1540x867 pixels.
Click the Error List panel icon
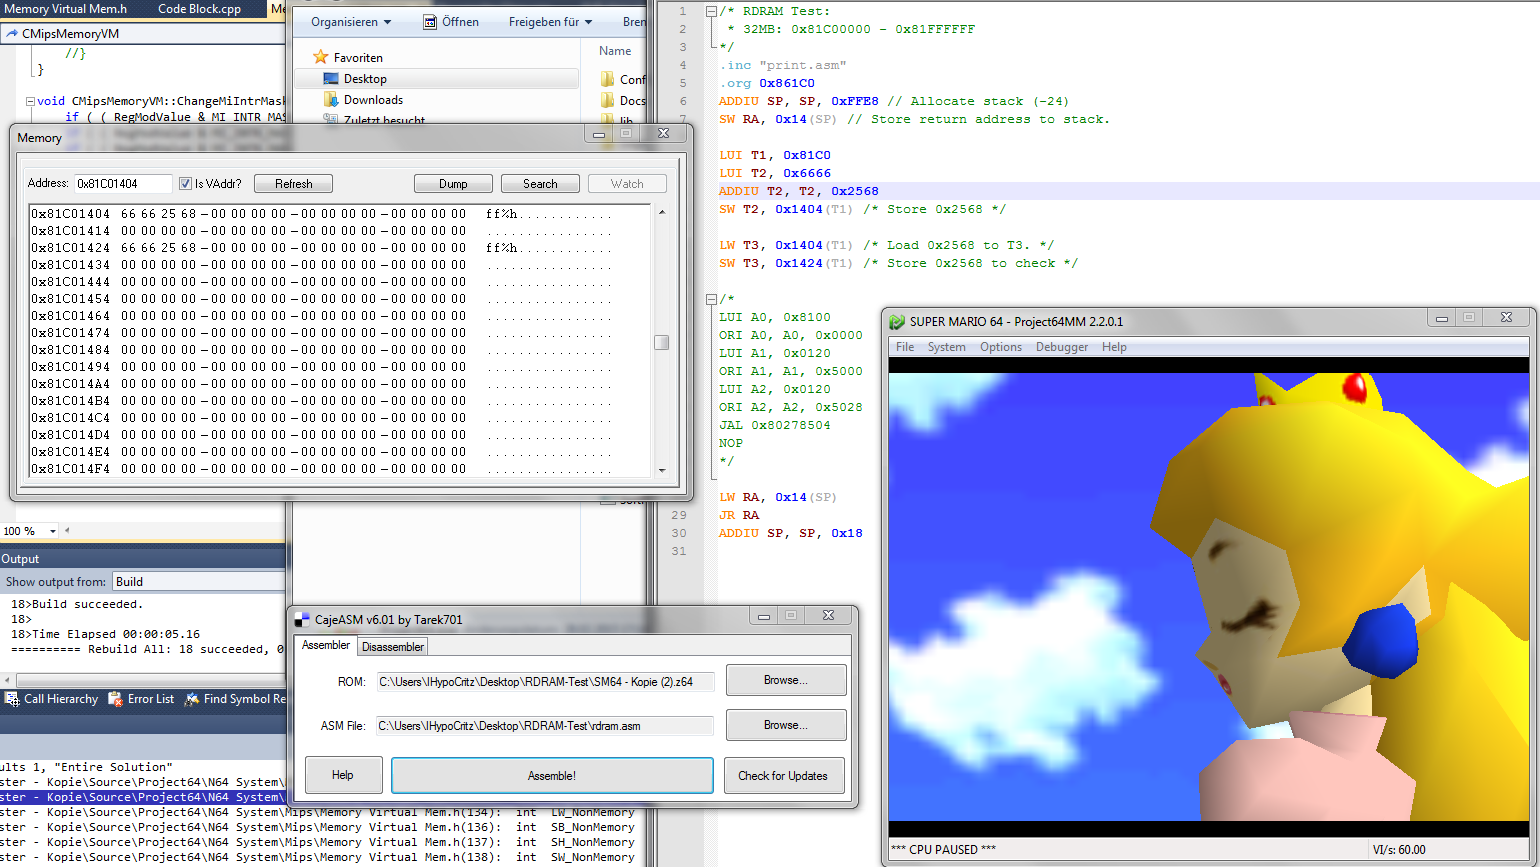116,699
